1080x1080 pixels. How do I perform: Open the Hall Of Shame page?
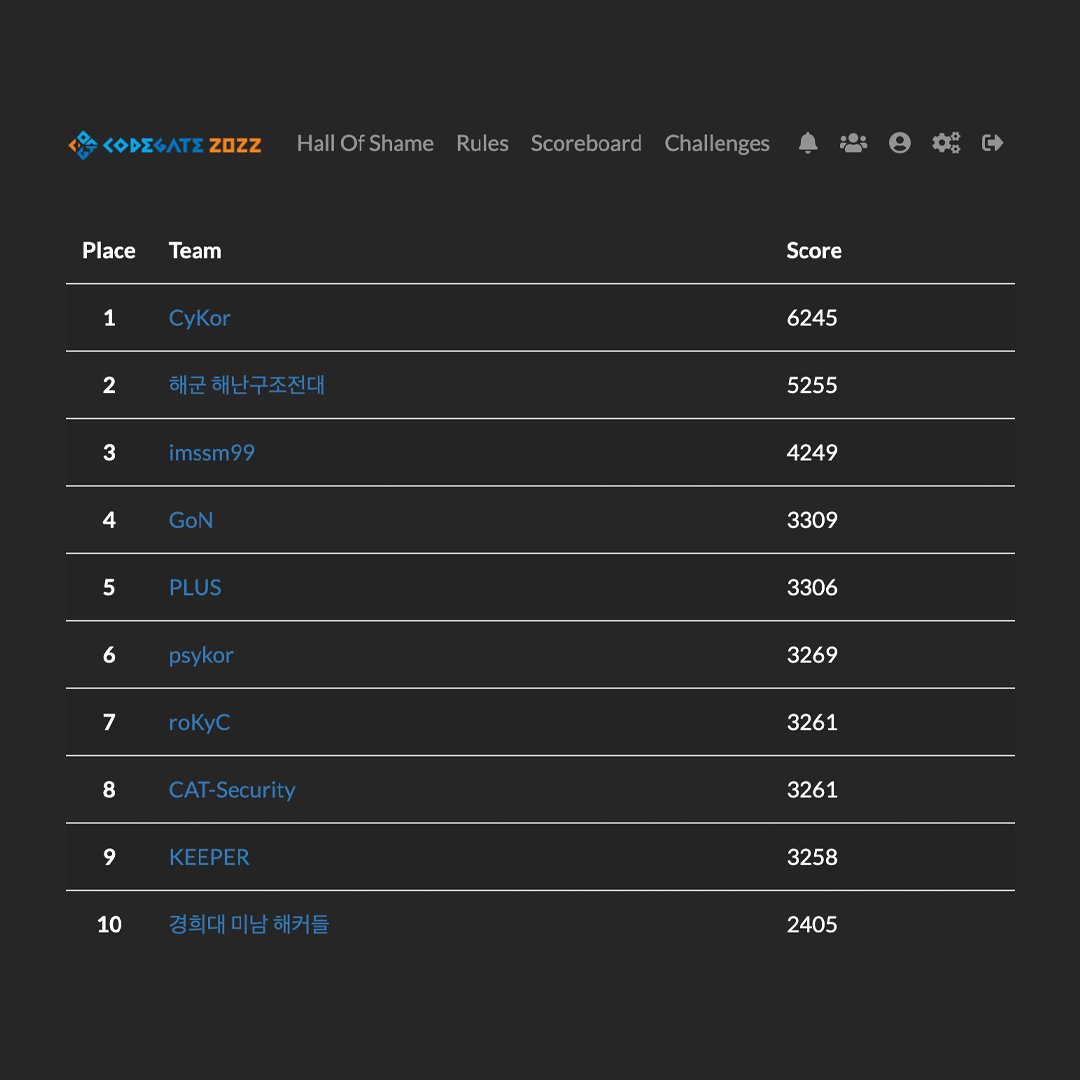(365, 143)
